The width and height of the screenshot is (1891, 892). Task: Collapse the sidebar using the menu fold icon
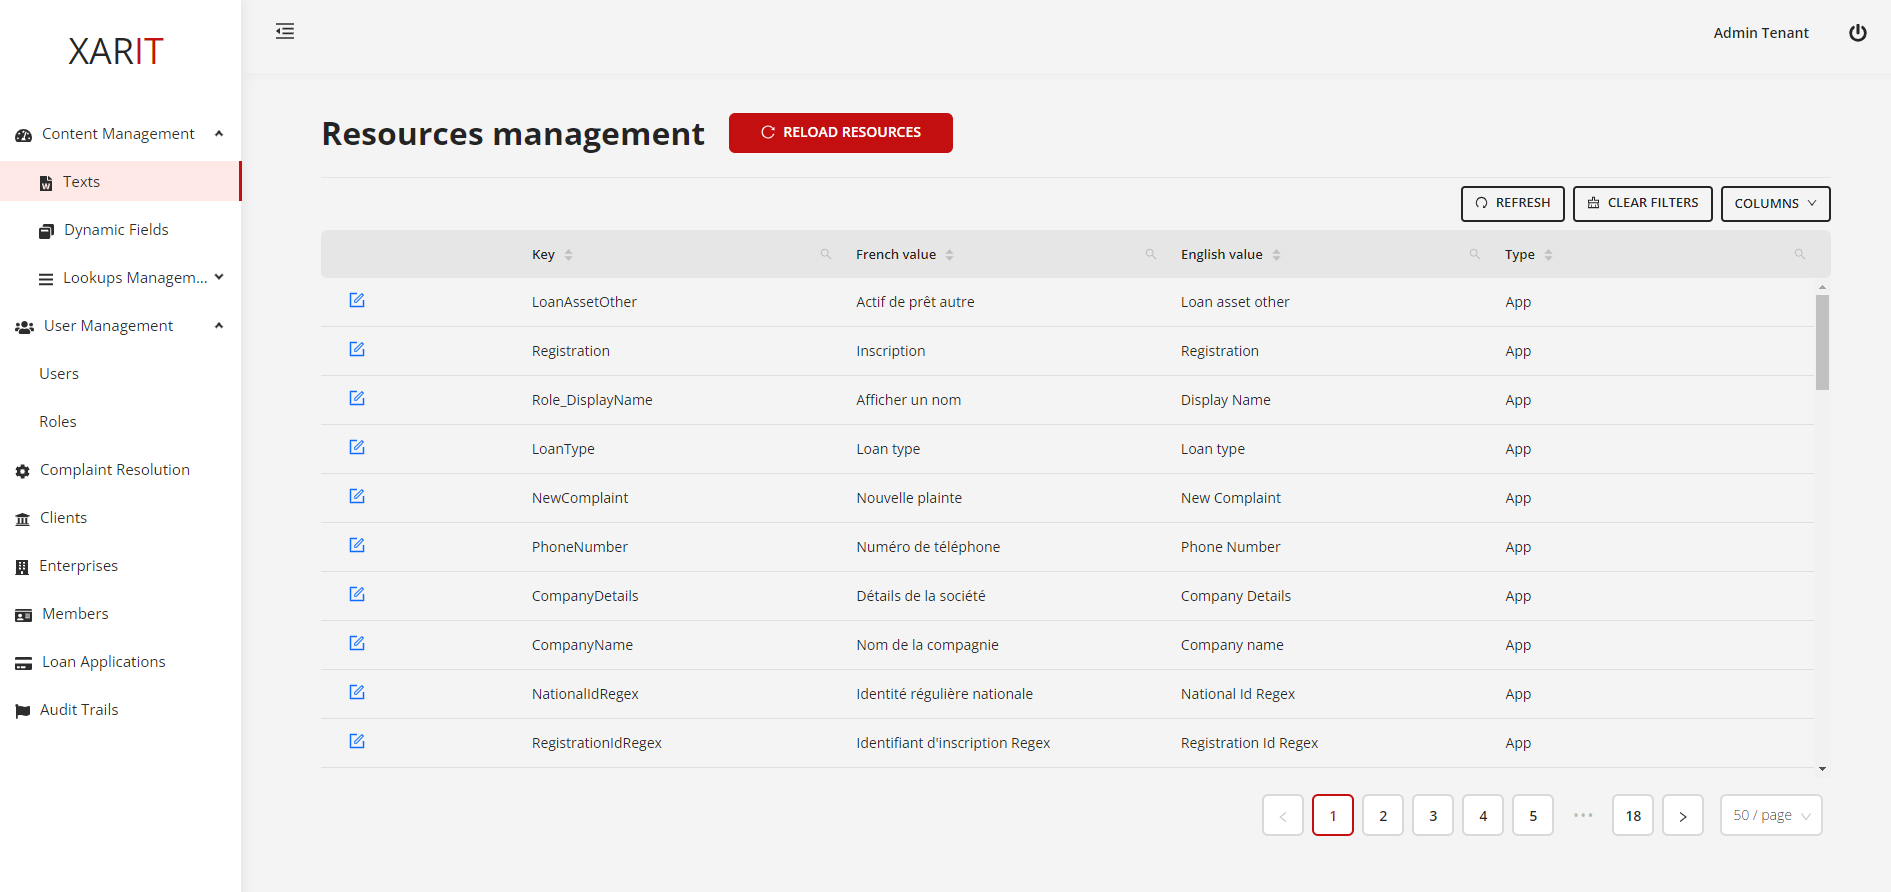(x=285, y=31)
